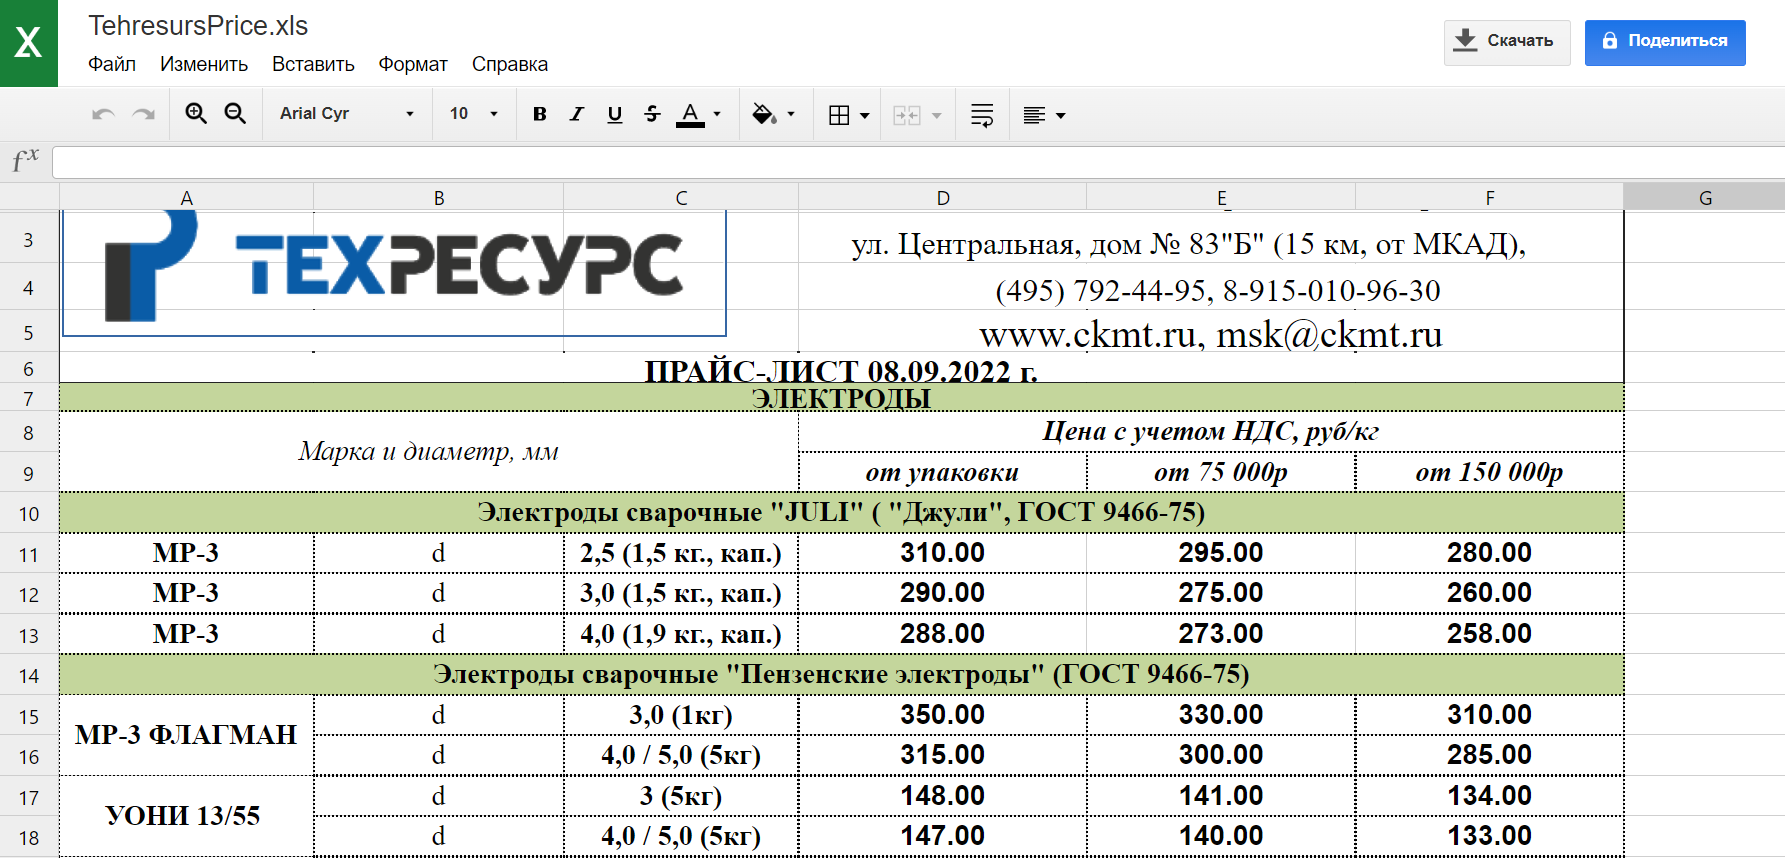The image size is (1785, 858).
Task: Click the от 150 000р header cell
Action: coord(1490,472)
